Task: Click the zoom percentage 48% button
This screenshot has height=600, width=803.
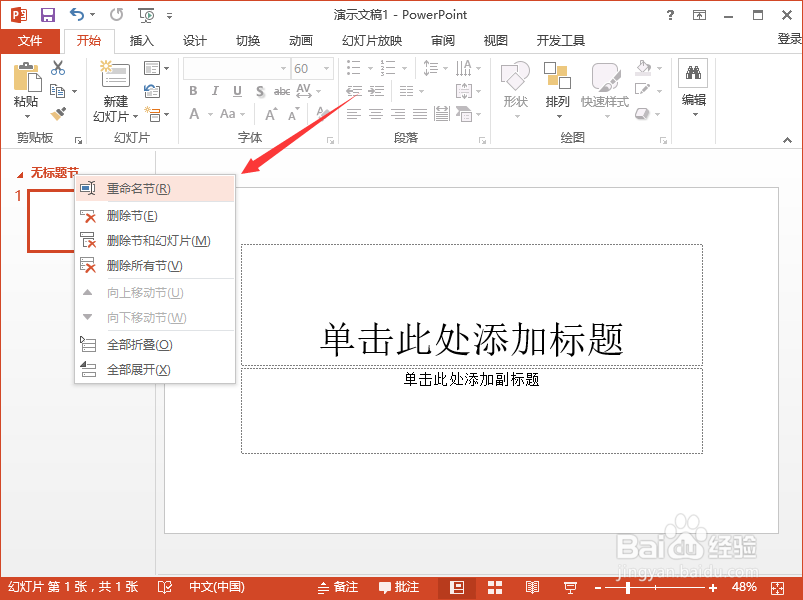Action: (x=744, y=587)
